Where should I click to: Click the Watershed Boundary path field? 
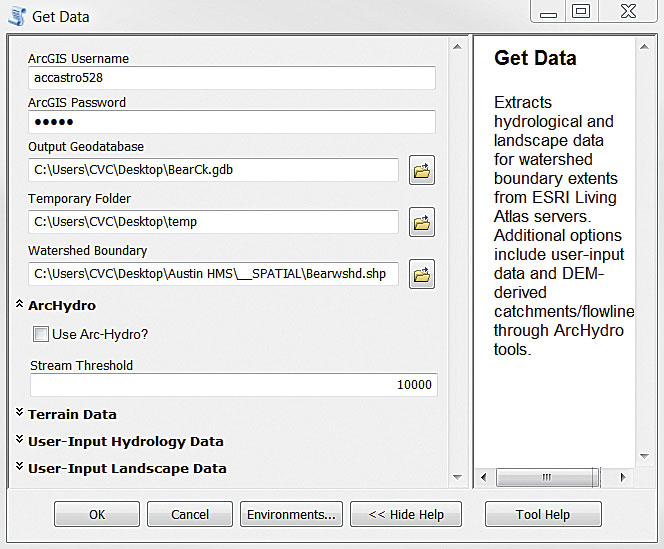click(214, 273)
